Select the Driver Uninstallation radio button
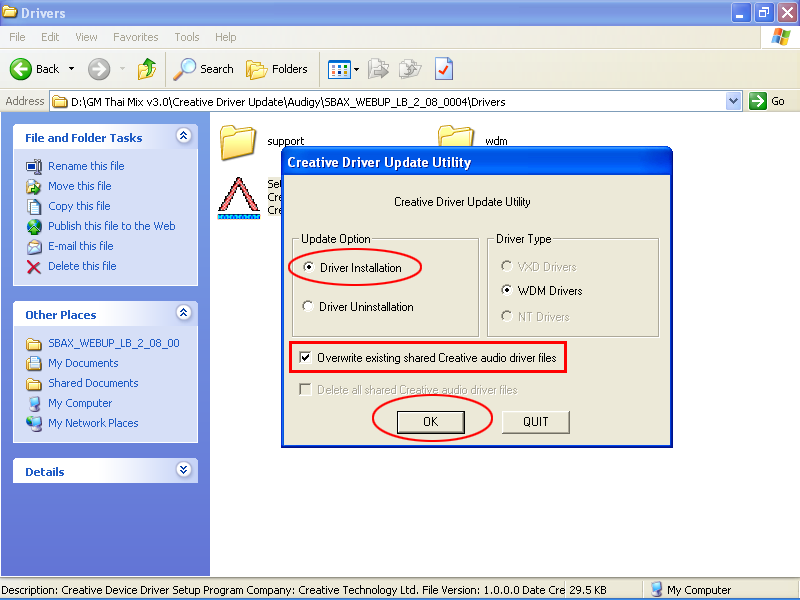 click(308, 306)
